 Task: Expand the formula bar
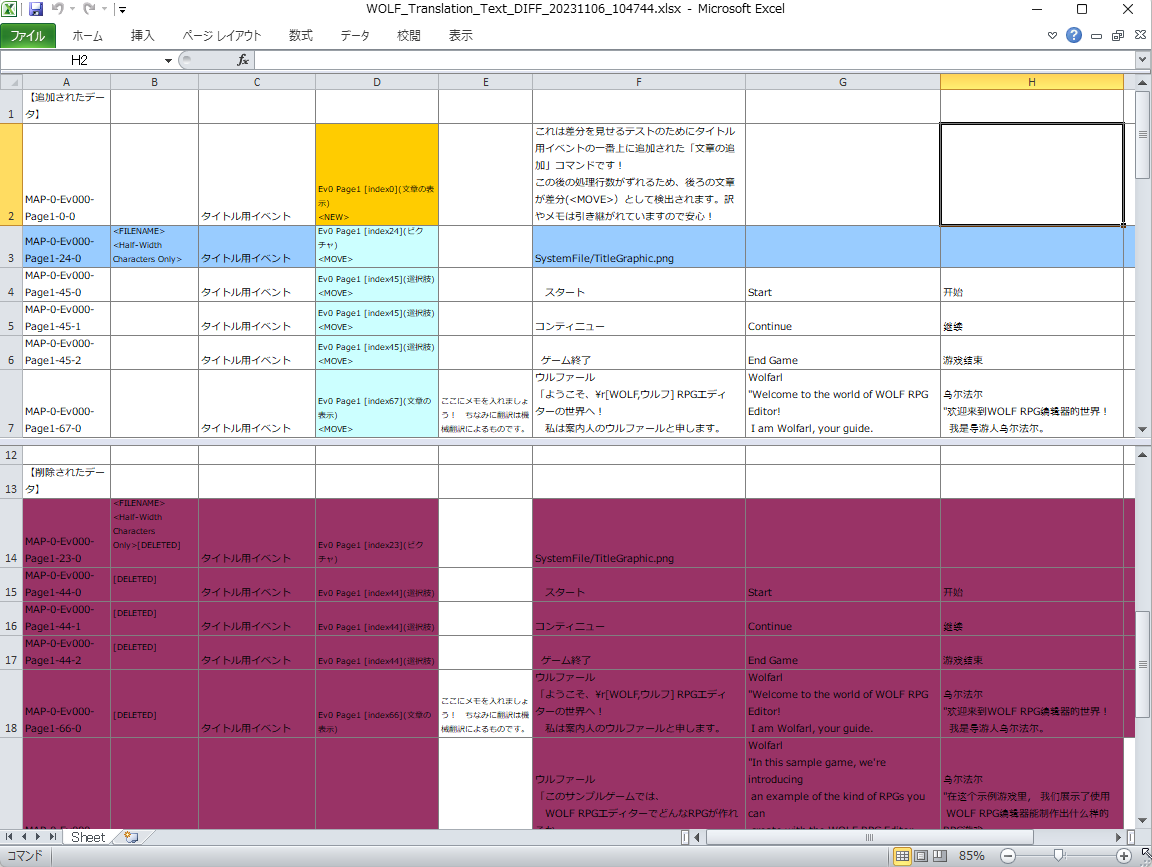(x=1142, y=60)
